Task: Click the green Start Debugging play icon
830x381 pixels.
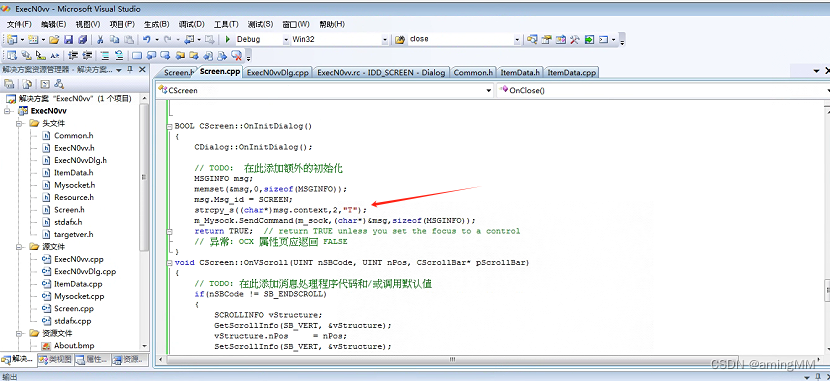Action: [228, 39]
